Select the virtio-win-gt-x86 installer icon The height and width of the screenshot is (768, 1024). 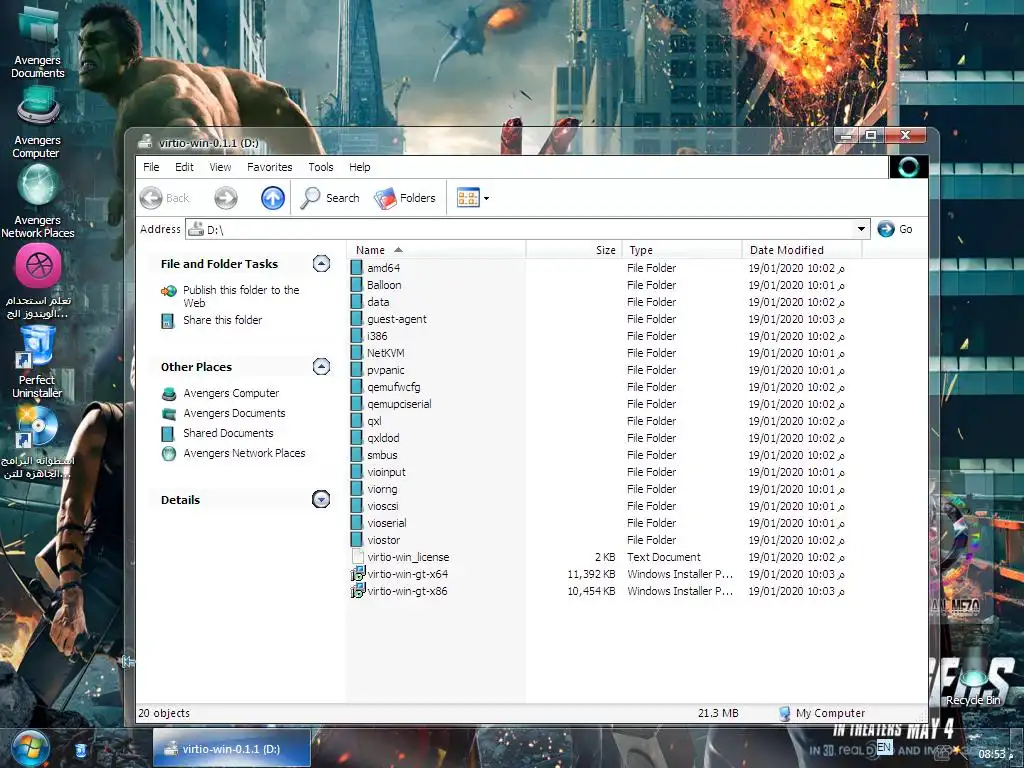[x=358, y=590]
